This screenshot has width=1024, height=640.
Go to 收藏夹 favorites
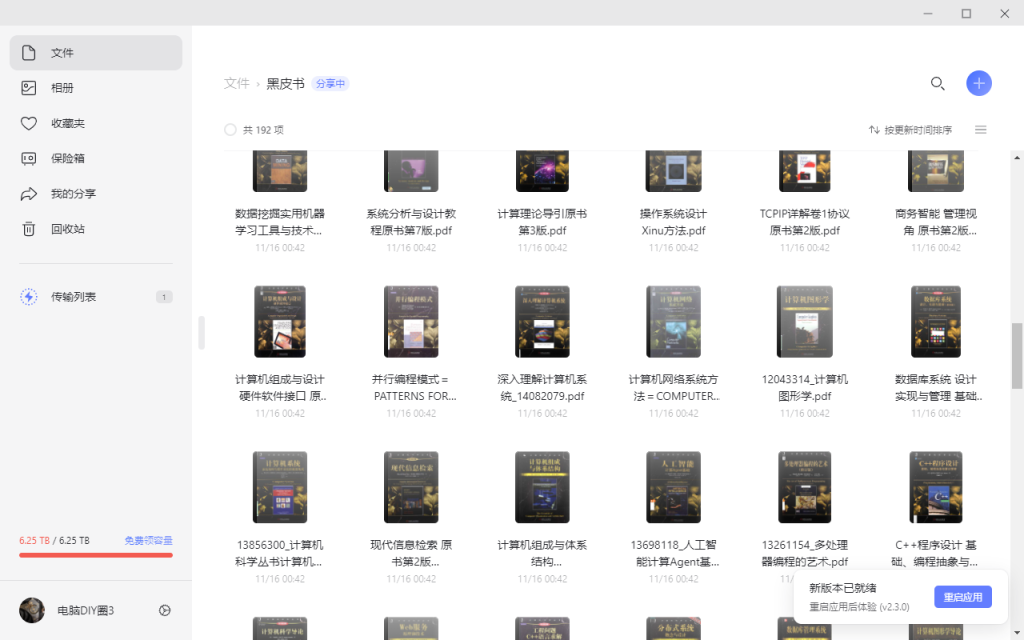pyautogui.click(x=96, y=123)
